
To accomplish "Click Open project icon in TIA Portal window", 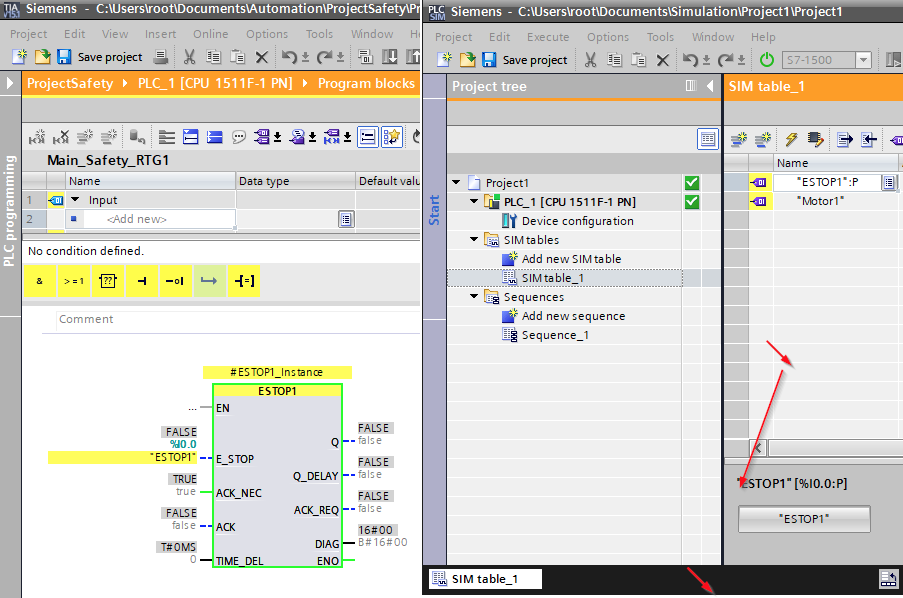I will click(x=43, y=56).
